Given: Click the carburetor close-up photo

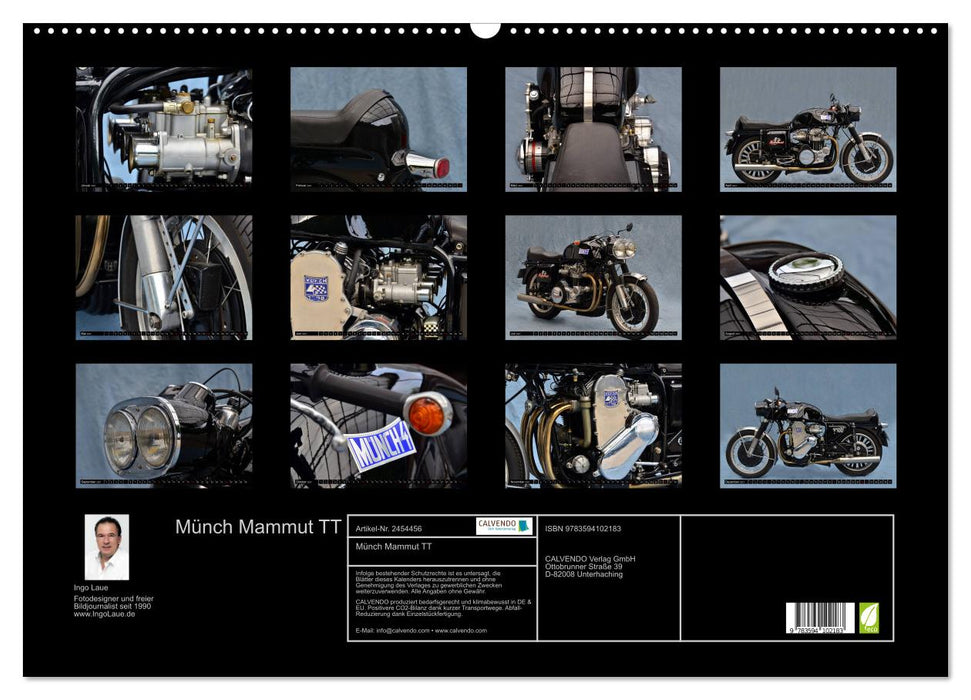Looking at the screenshot, I should click(x=163, y=129).
